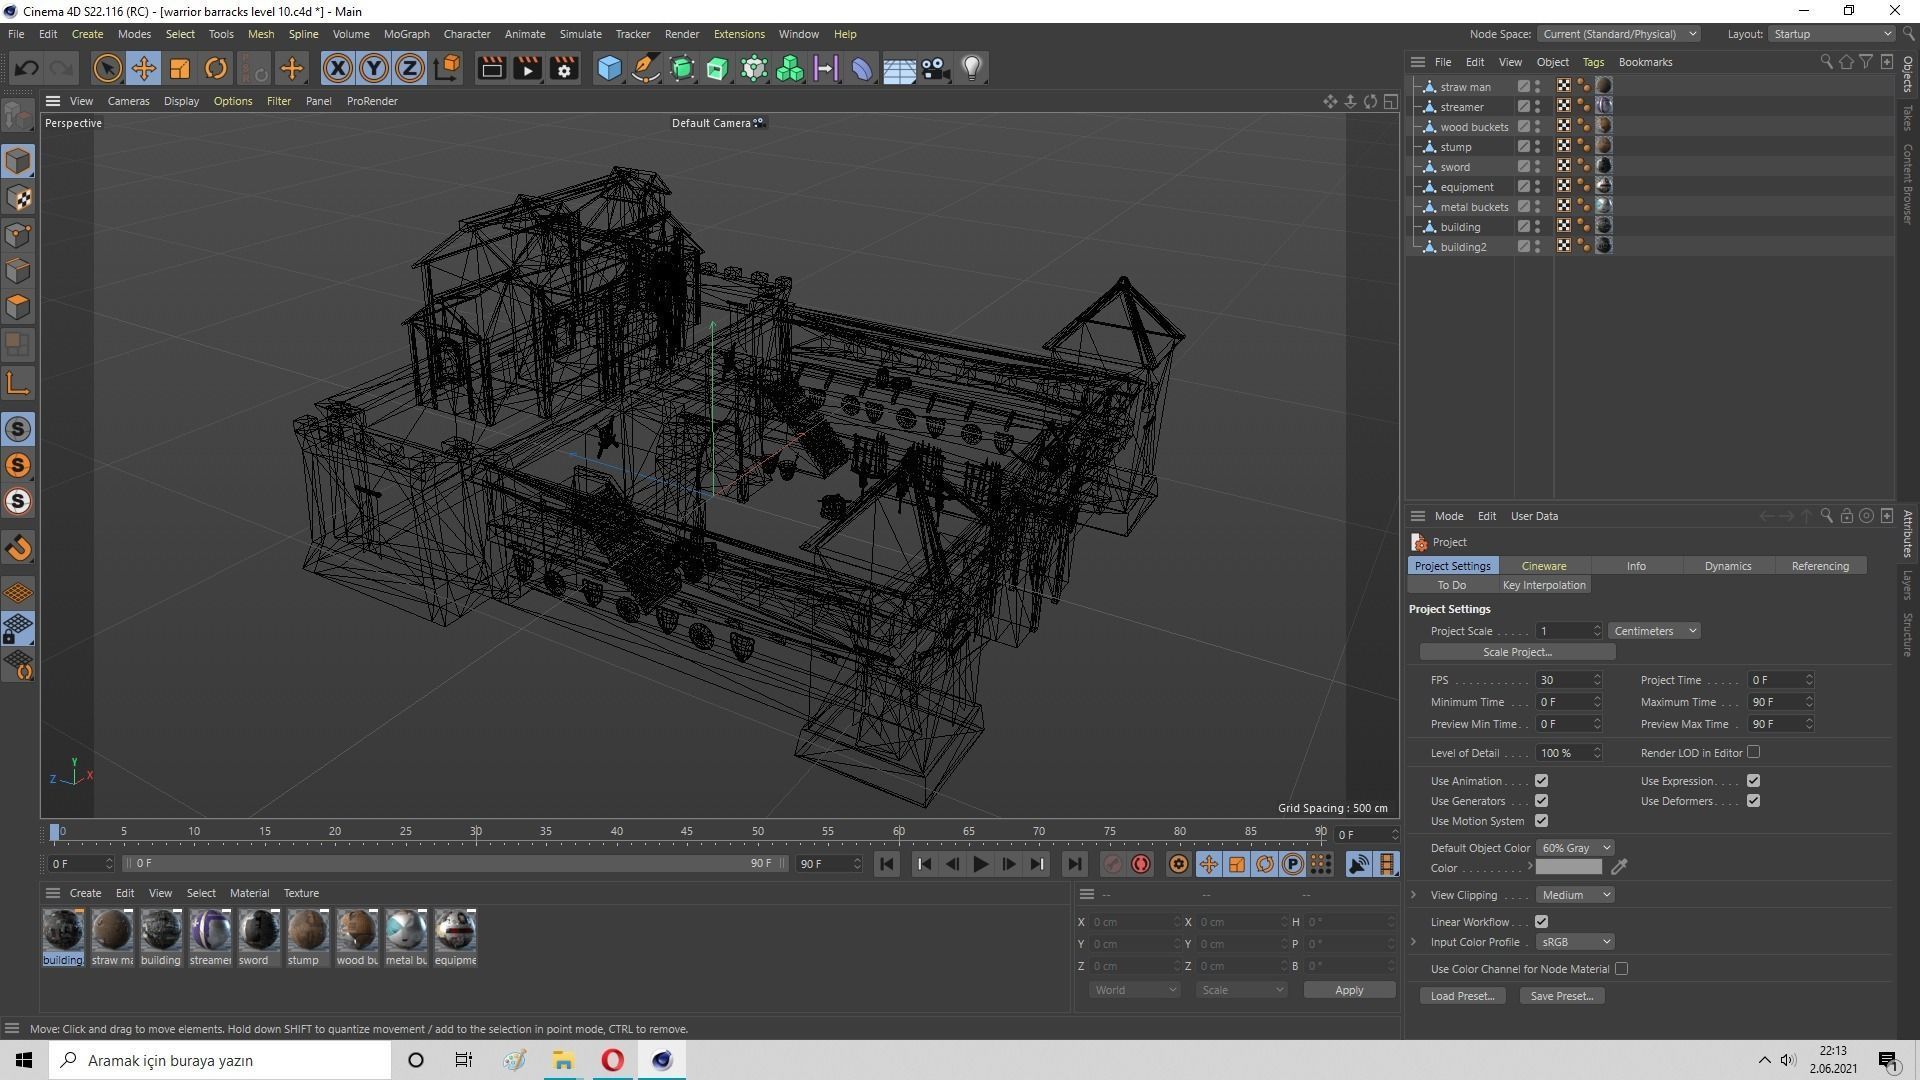Switch to the Dynamics tab
Viewport: 1920px width, 1080px height.
1727,566
